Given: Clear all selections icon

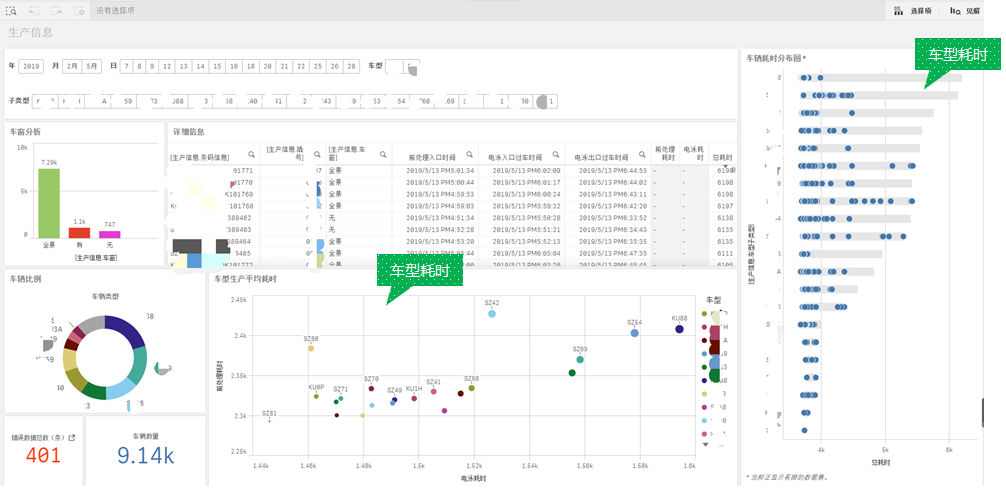Looking at the screenshot, I should [x=79, y=11].
